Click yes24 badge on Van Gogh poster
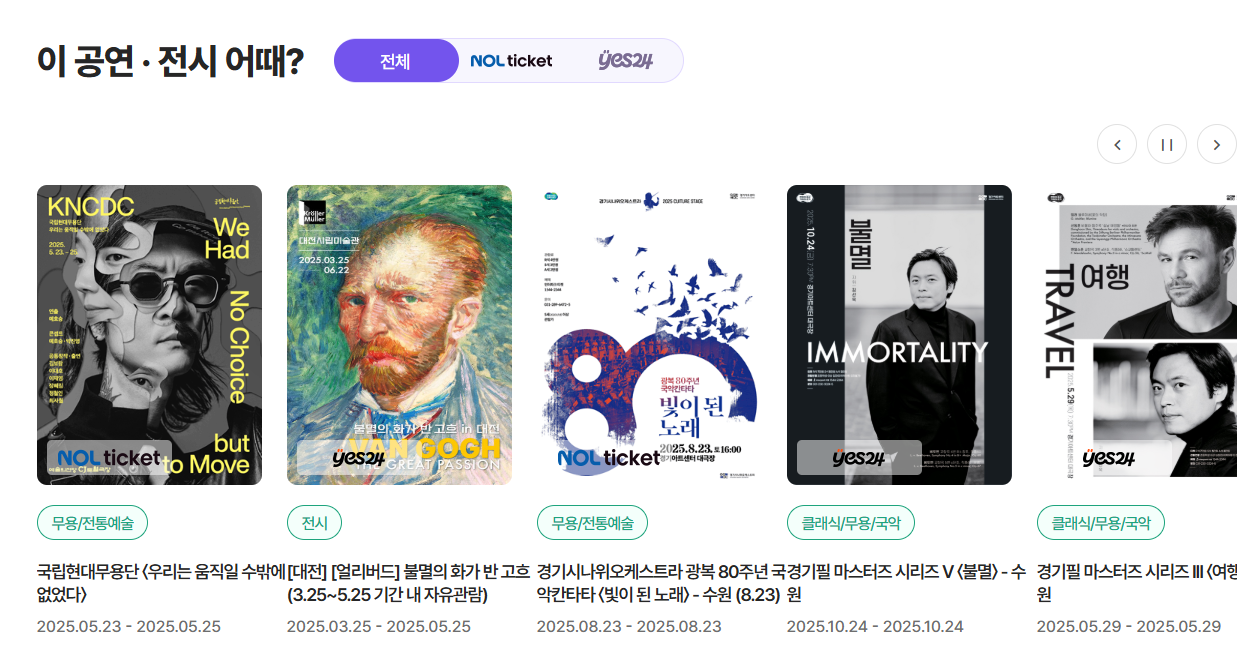The height and width of the screenshot is (665, 1241). click(359, 458)
